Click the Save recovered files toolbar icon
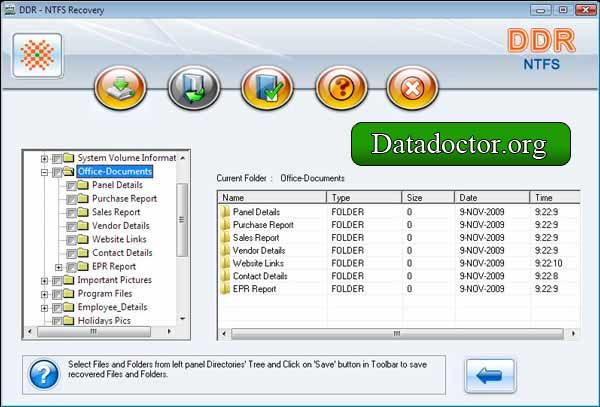 click(x=194, y=88)
